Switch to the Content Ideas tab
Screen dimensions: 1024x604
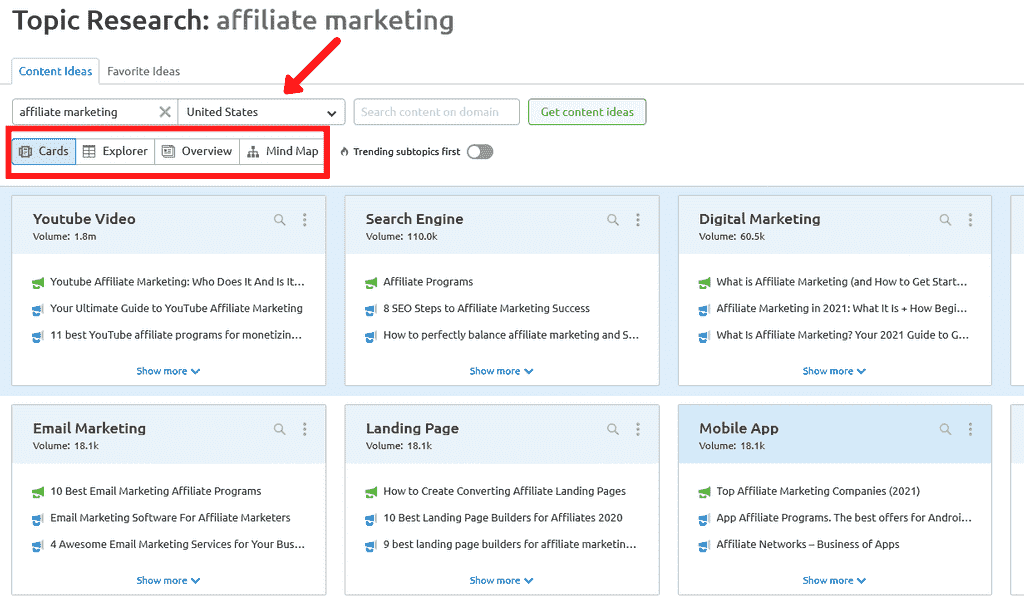click(56, 71)
